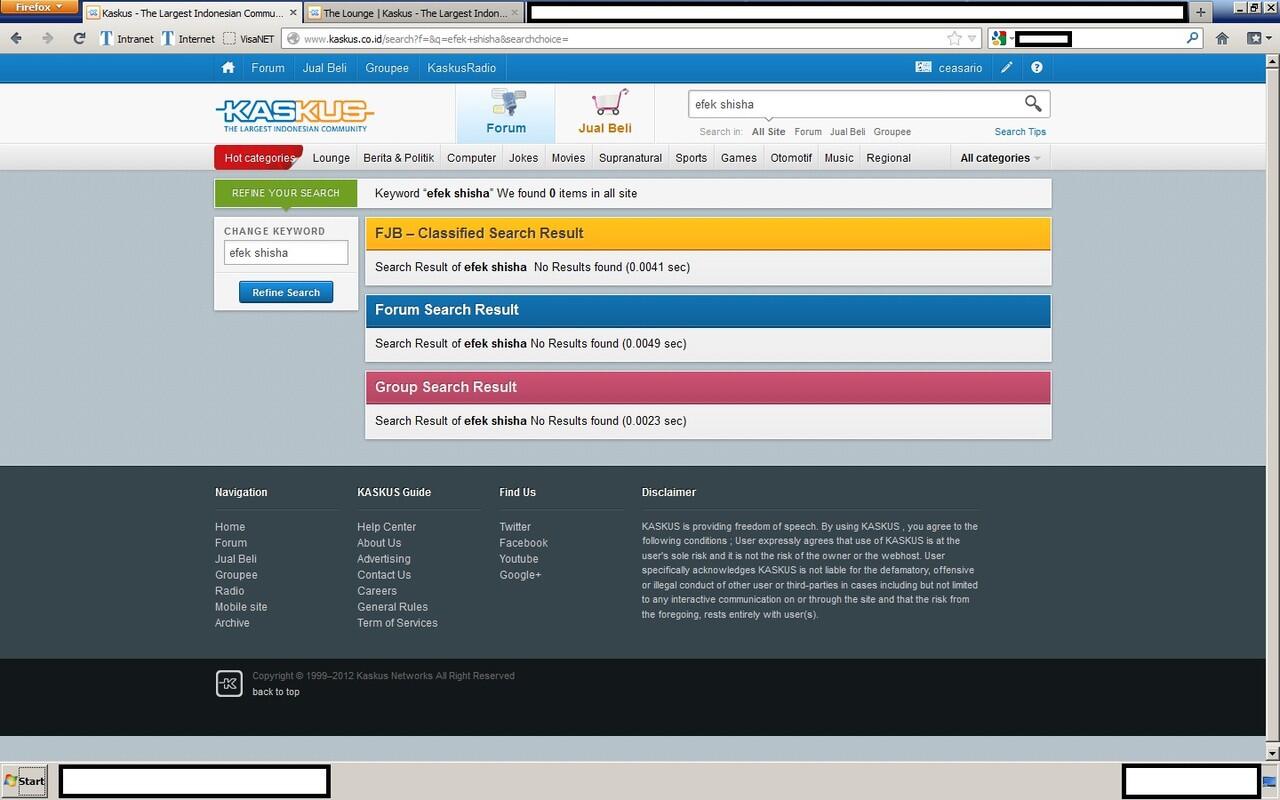Open the Movies category
The width and height of the screenshot is (1280, 800).
coord(568,158)
